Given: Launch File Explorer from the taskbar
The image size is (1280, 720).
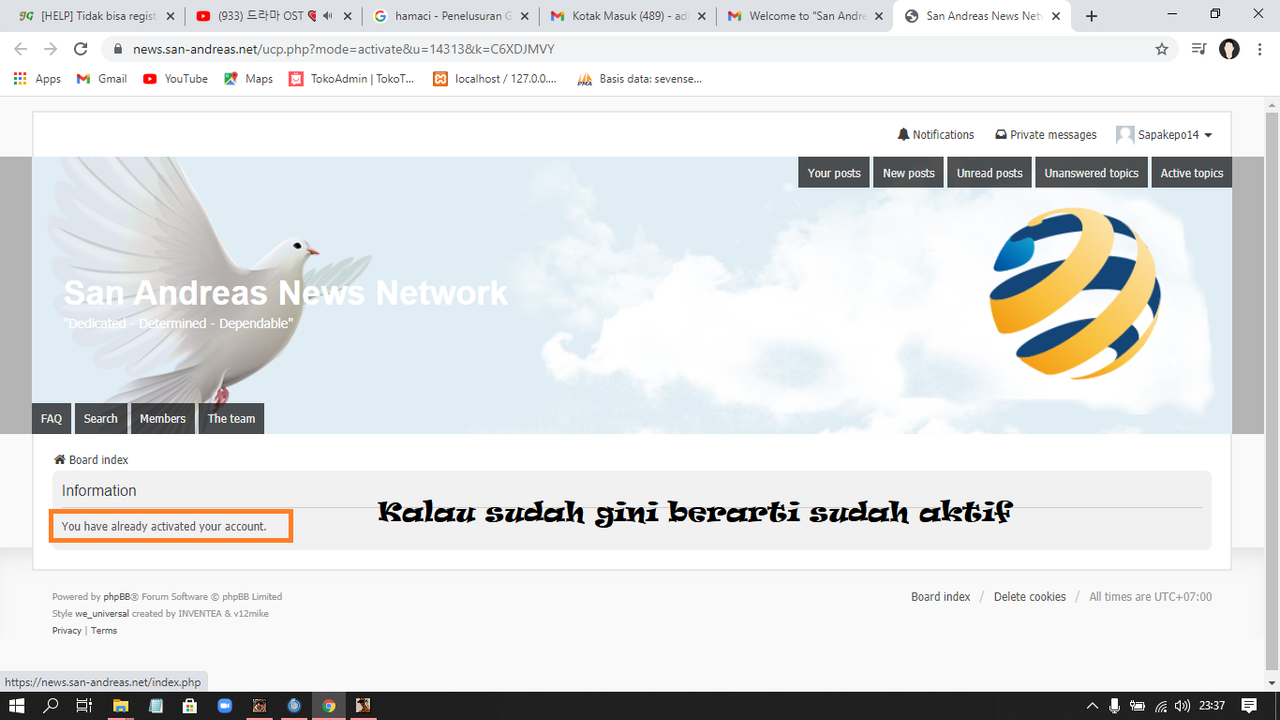Looking at the screenshot, I should (120, 706).
